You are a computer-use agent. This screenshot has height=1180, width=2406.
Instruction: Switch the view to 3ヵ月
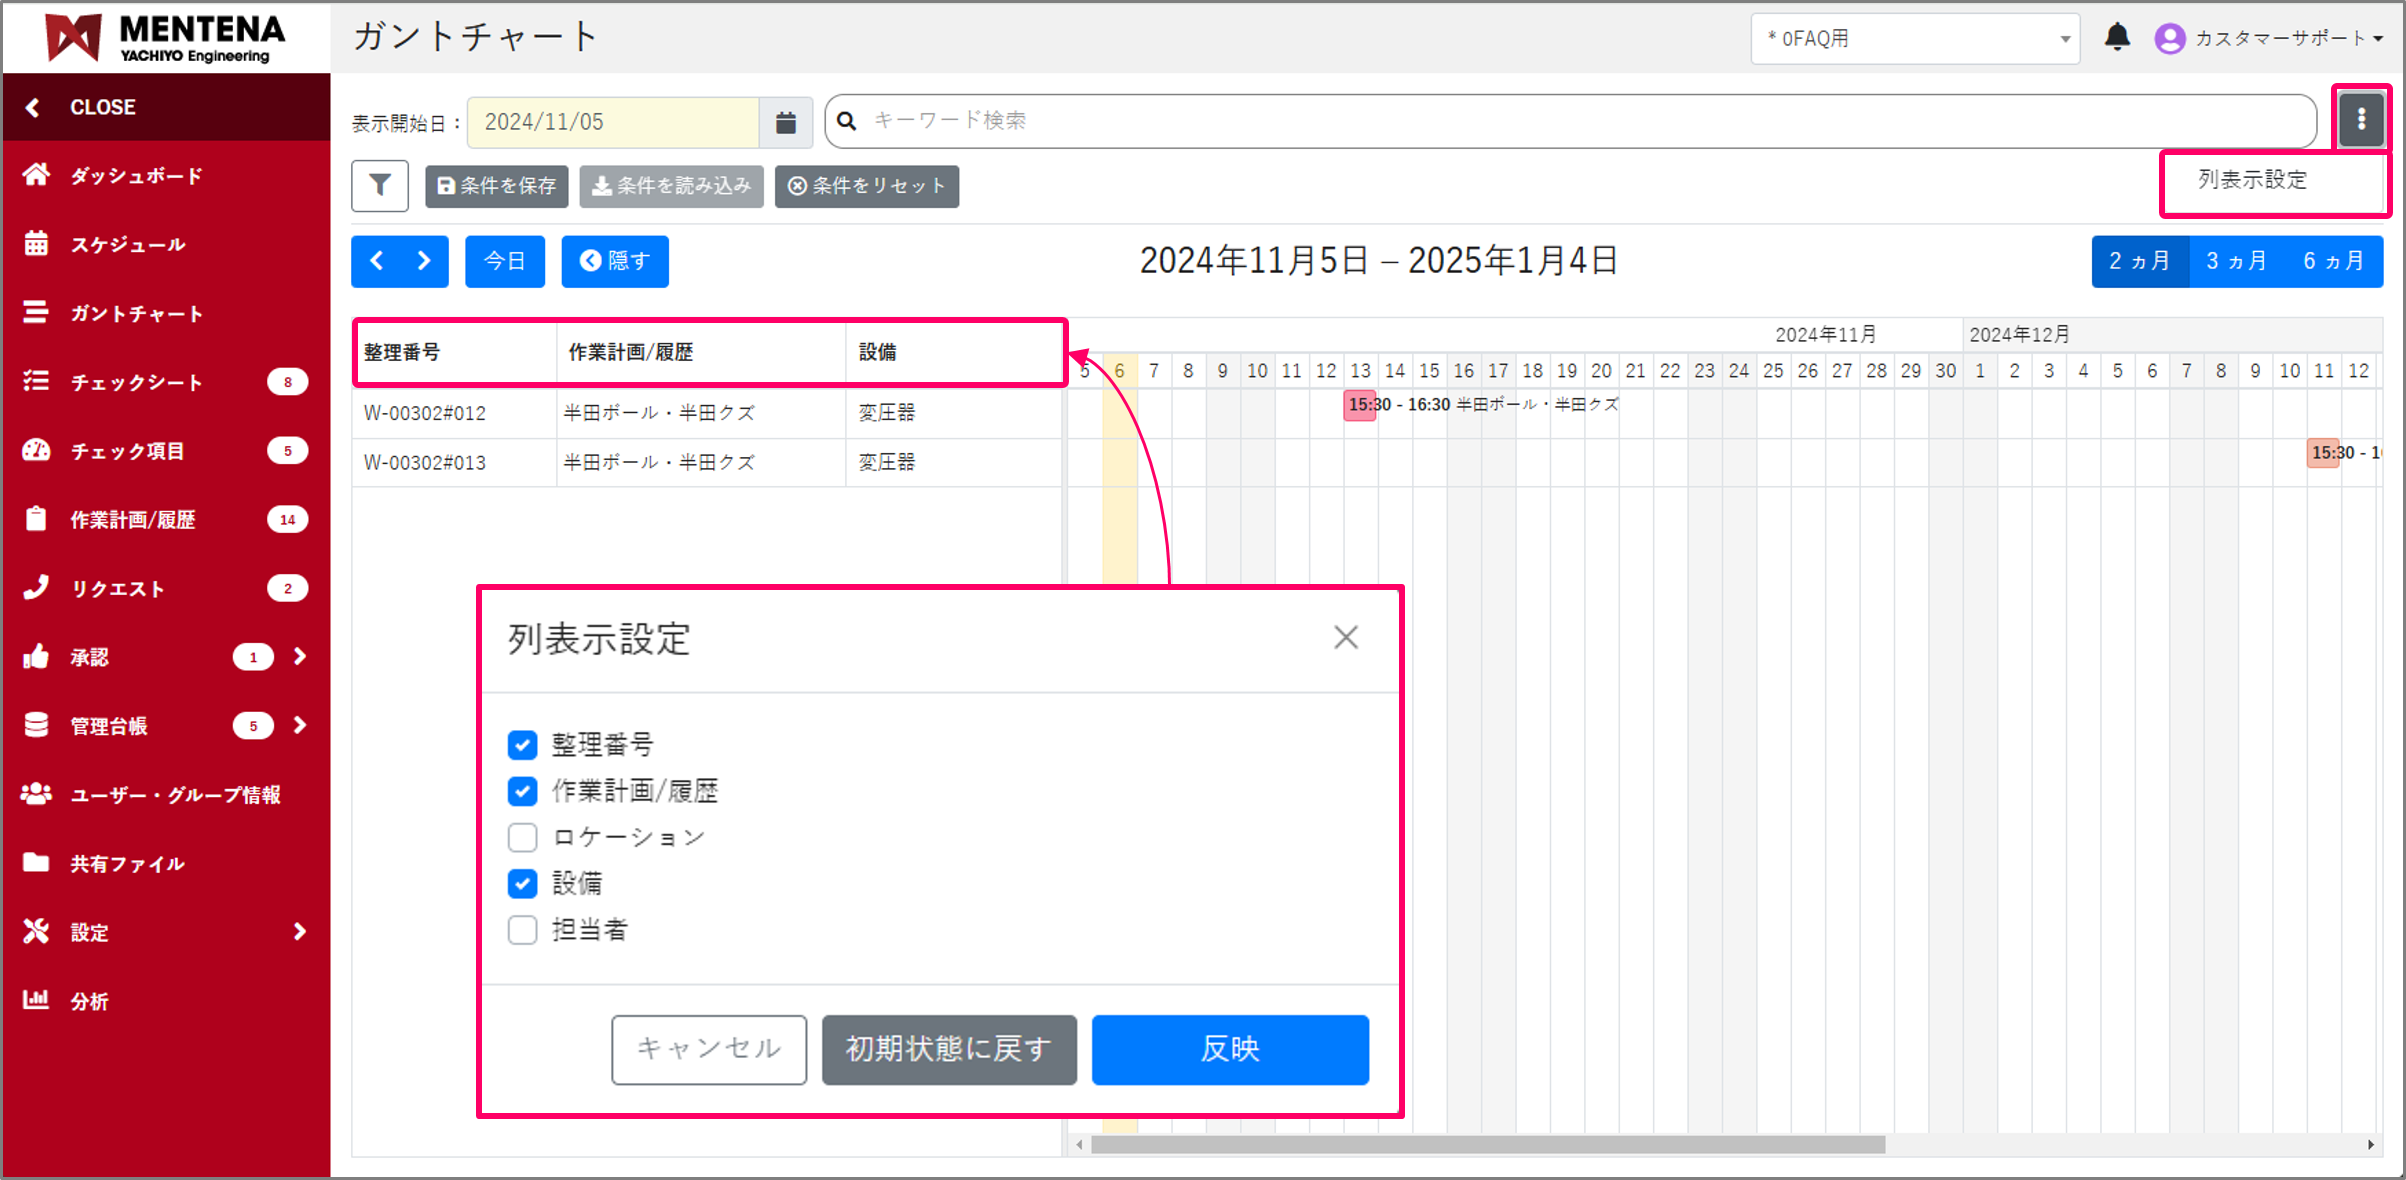click(x=2236, y=261)
